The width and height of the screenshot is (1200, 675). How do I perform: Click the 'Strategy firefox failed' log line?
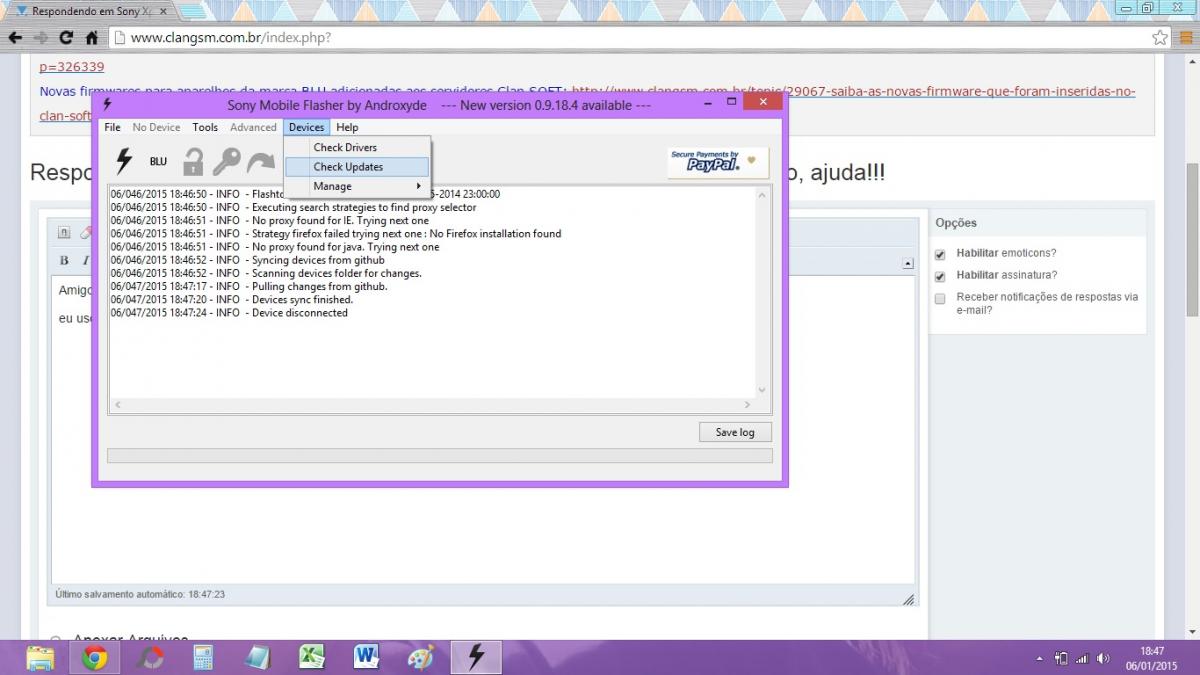[336, 234]
